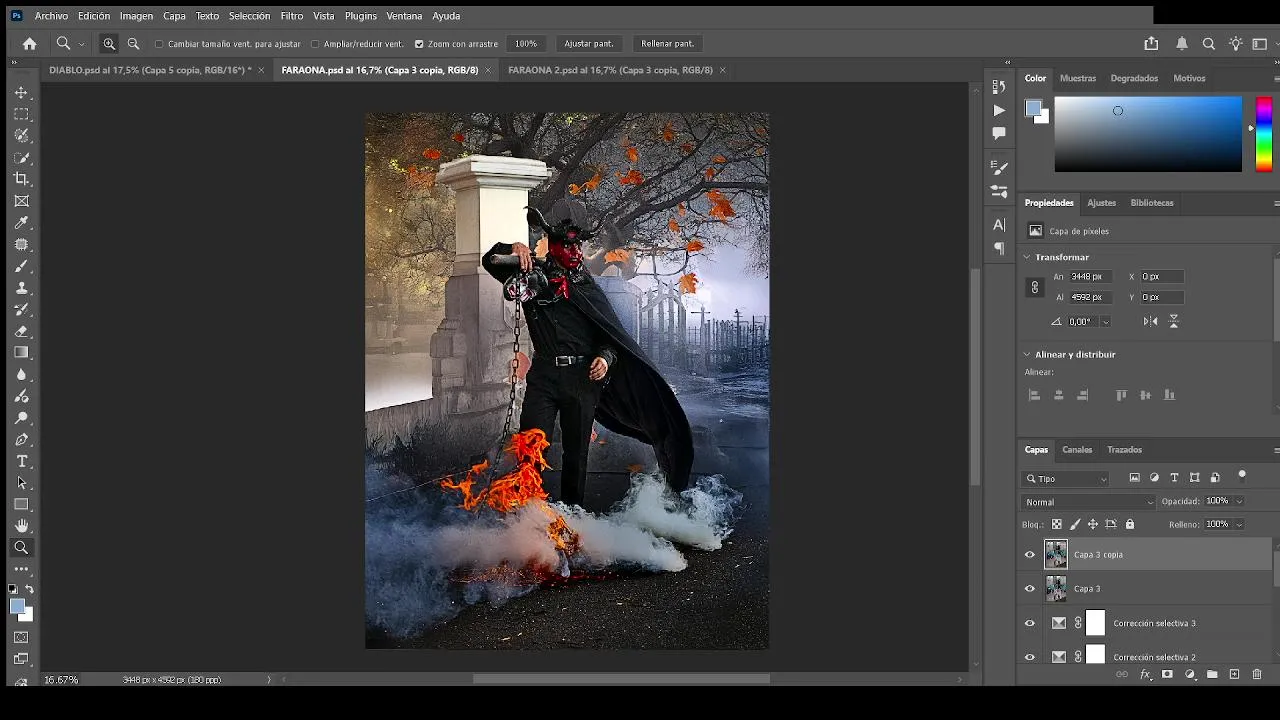Click the Rellenar pant. button
The height and width of the screenshot is (720, 1280).
[667, 44]
